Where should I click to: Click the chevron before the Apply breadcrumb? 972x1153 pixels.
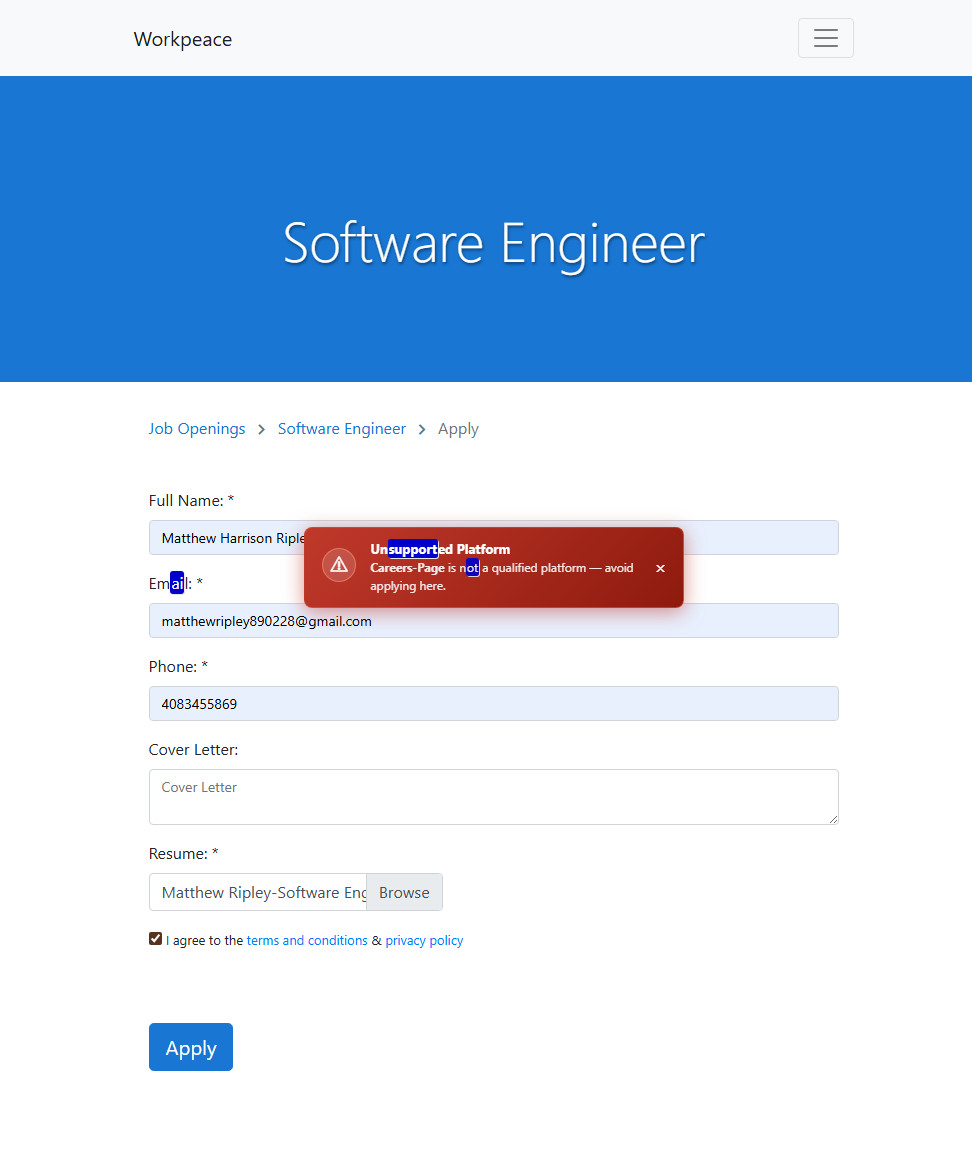click(x=422, y=429)
